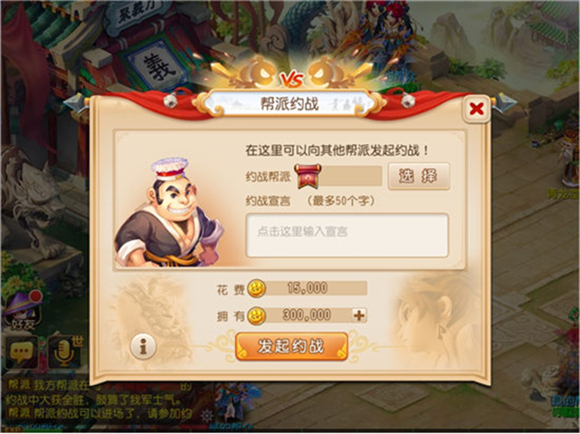The image size is (580, 434).
Task: Open the info help button in dialog
Action: coord(144,346)
